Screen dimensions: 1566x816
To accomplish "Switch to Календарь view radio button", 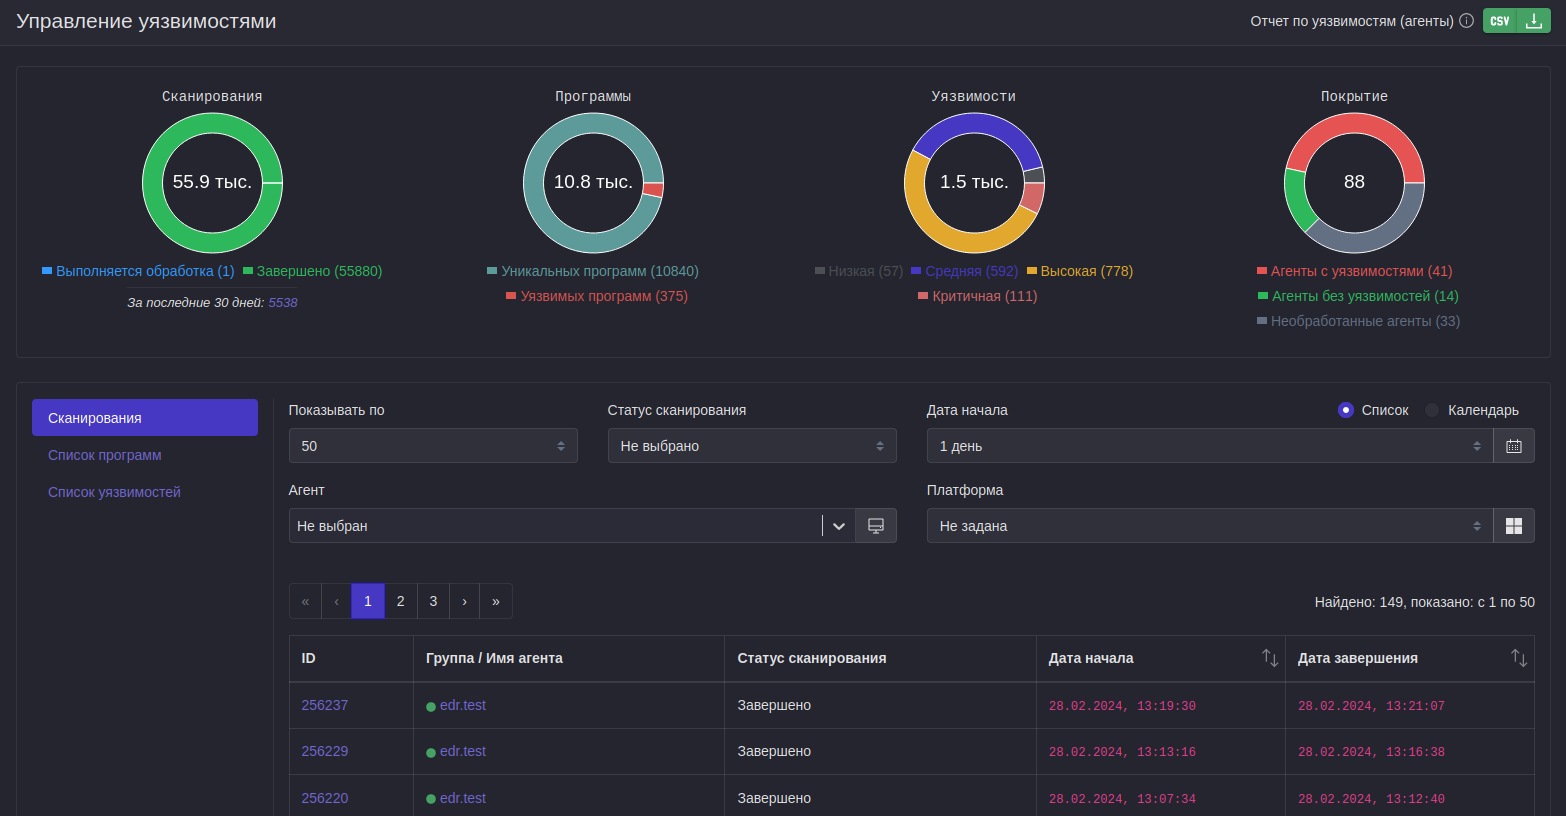I will (x=1432, y=410).
